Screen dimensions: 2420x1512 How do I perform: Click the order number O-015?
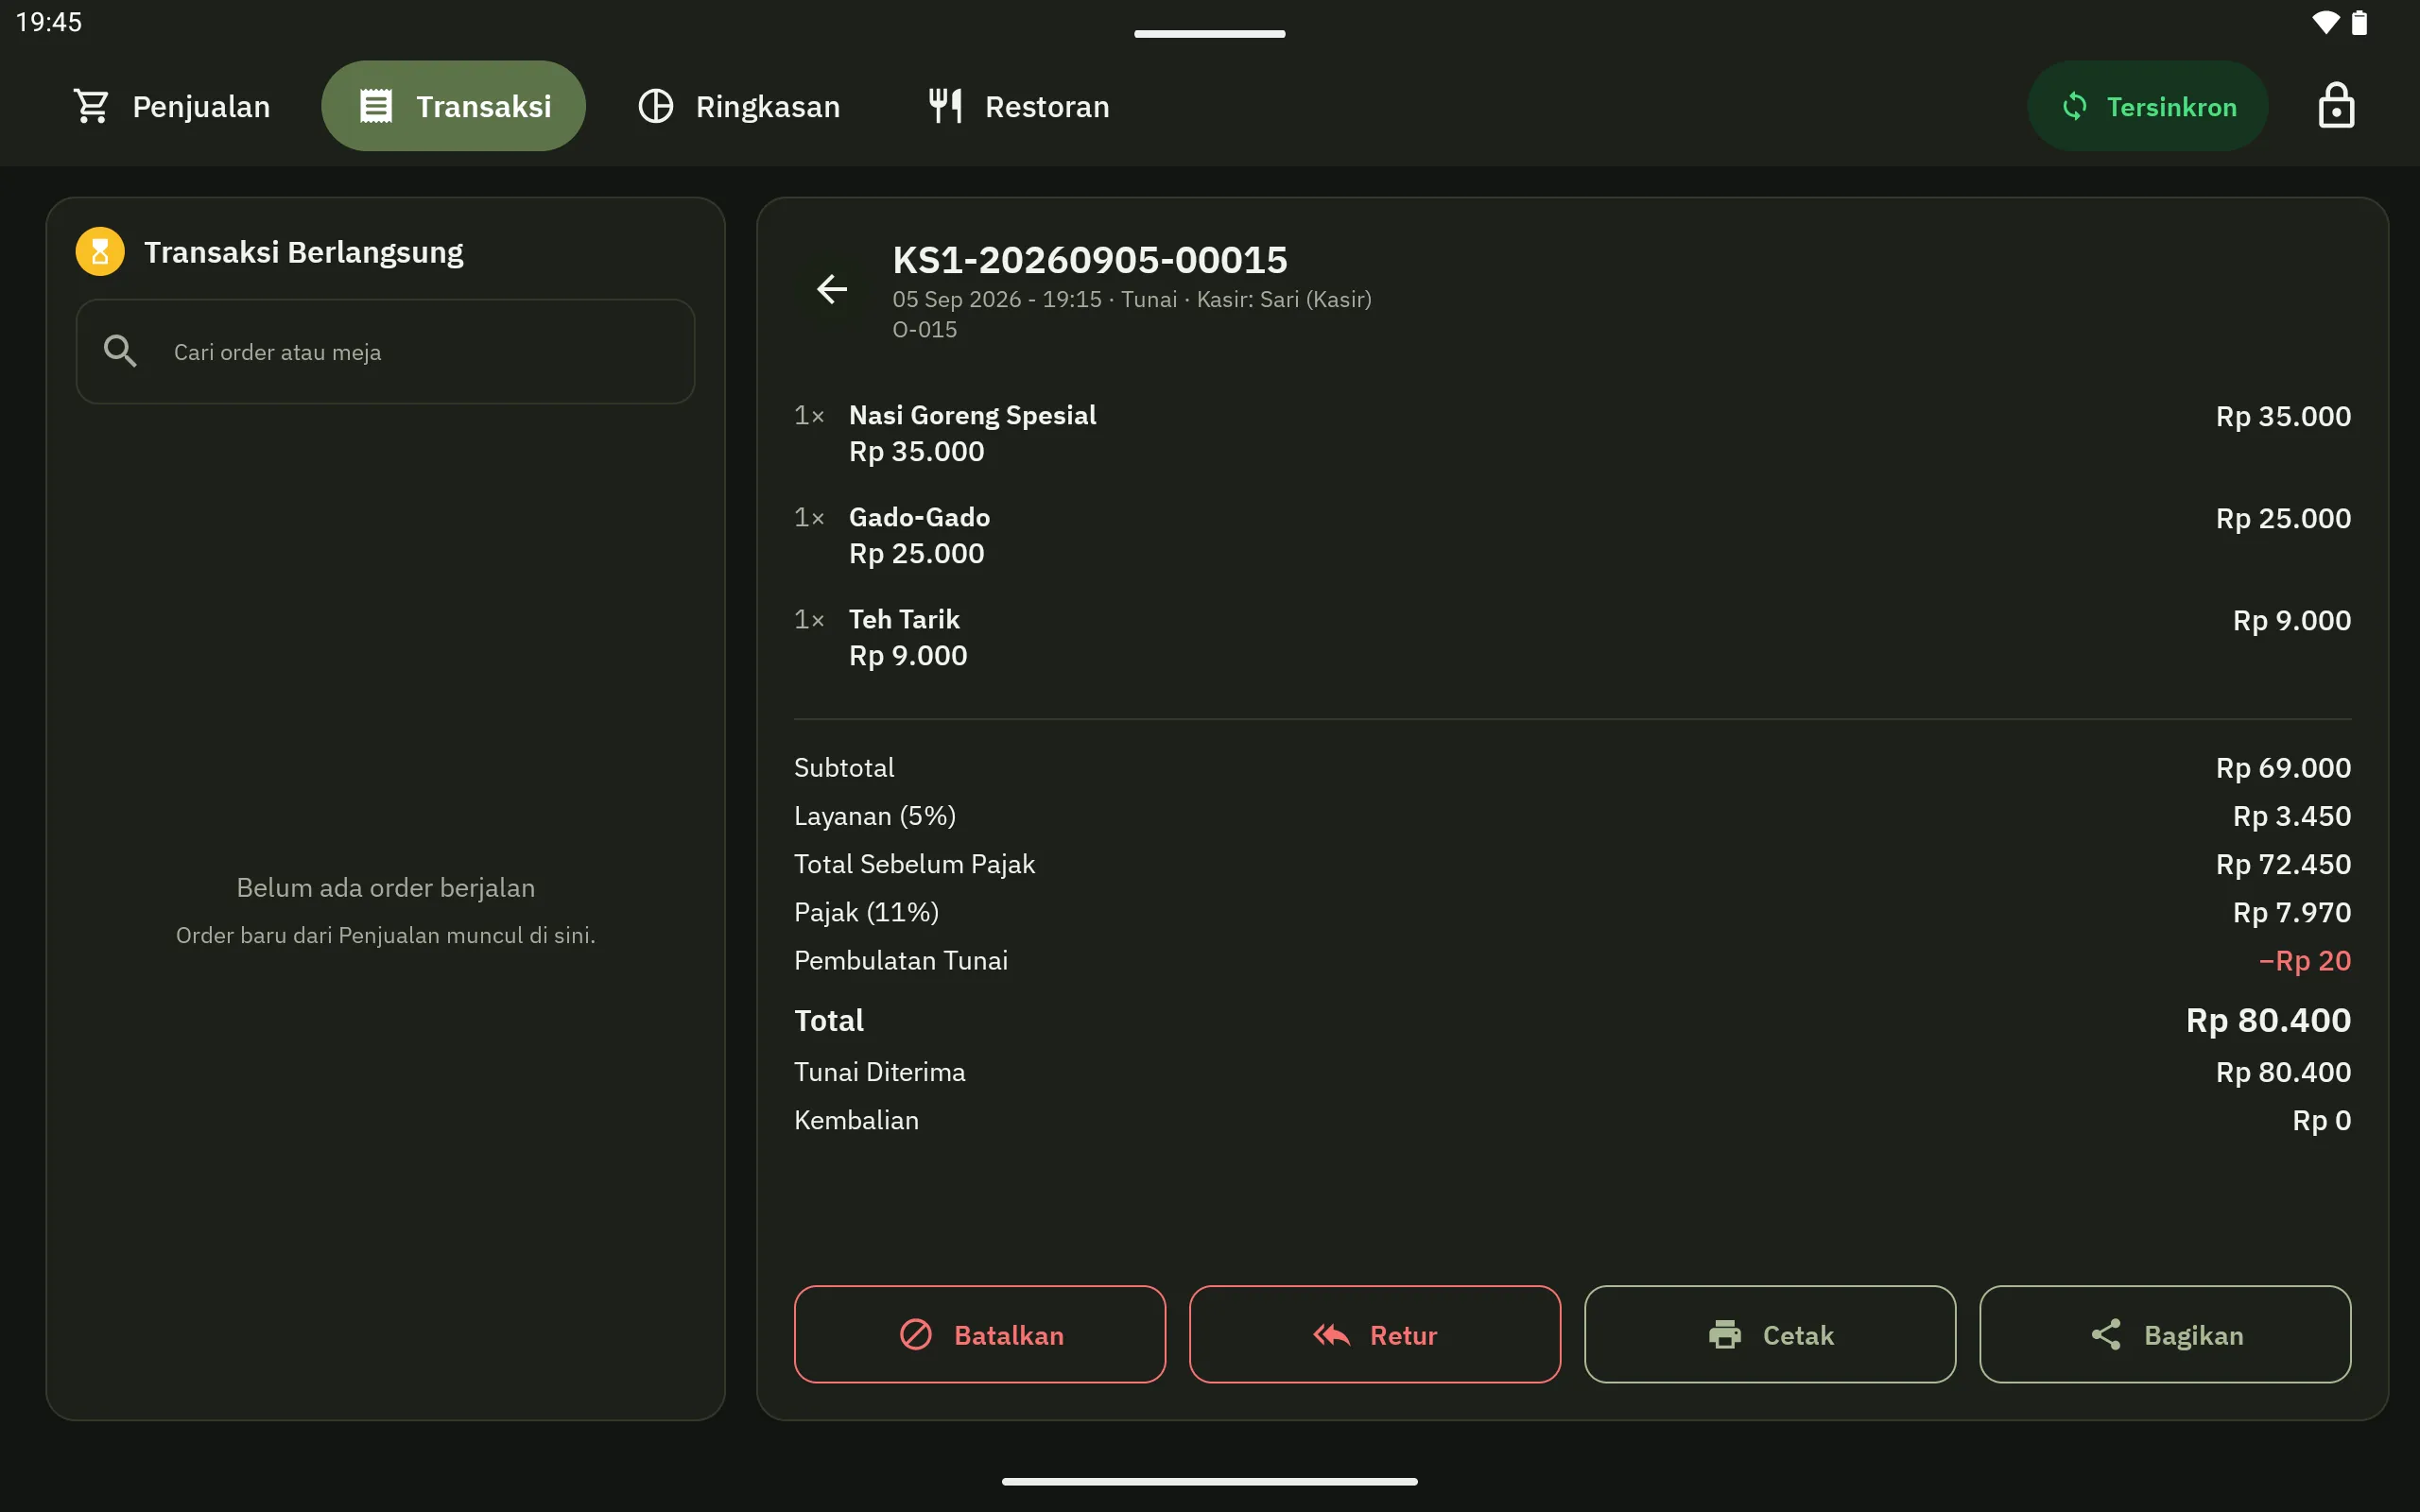(x=925, y=330)
